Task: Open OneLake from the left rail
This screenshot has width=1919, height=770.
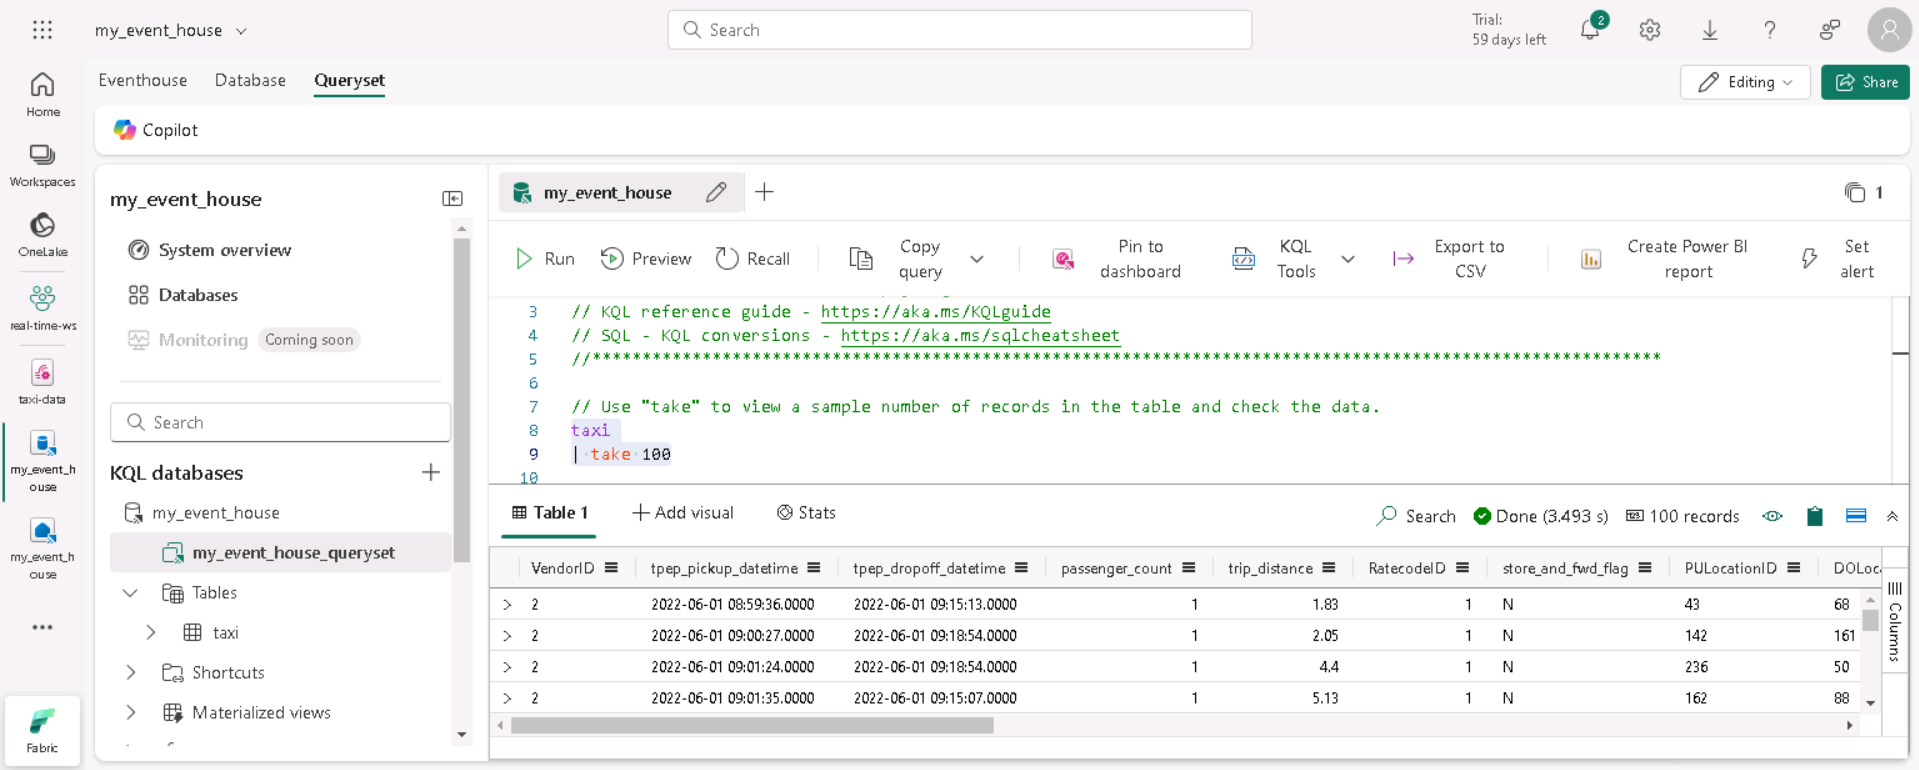Action: pyautogui.click(x=42, y=235)
